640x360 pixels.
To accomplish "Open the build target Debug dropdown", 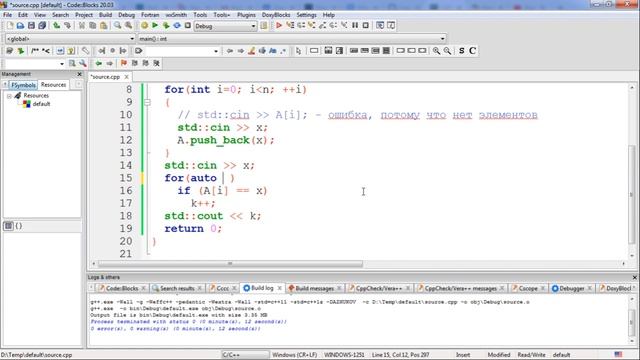I will pyautogui.click(x=225, y=26).
